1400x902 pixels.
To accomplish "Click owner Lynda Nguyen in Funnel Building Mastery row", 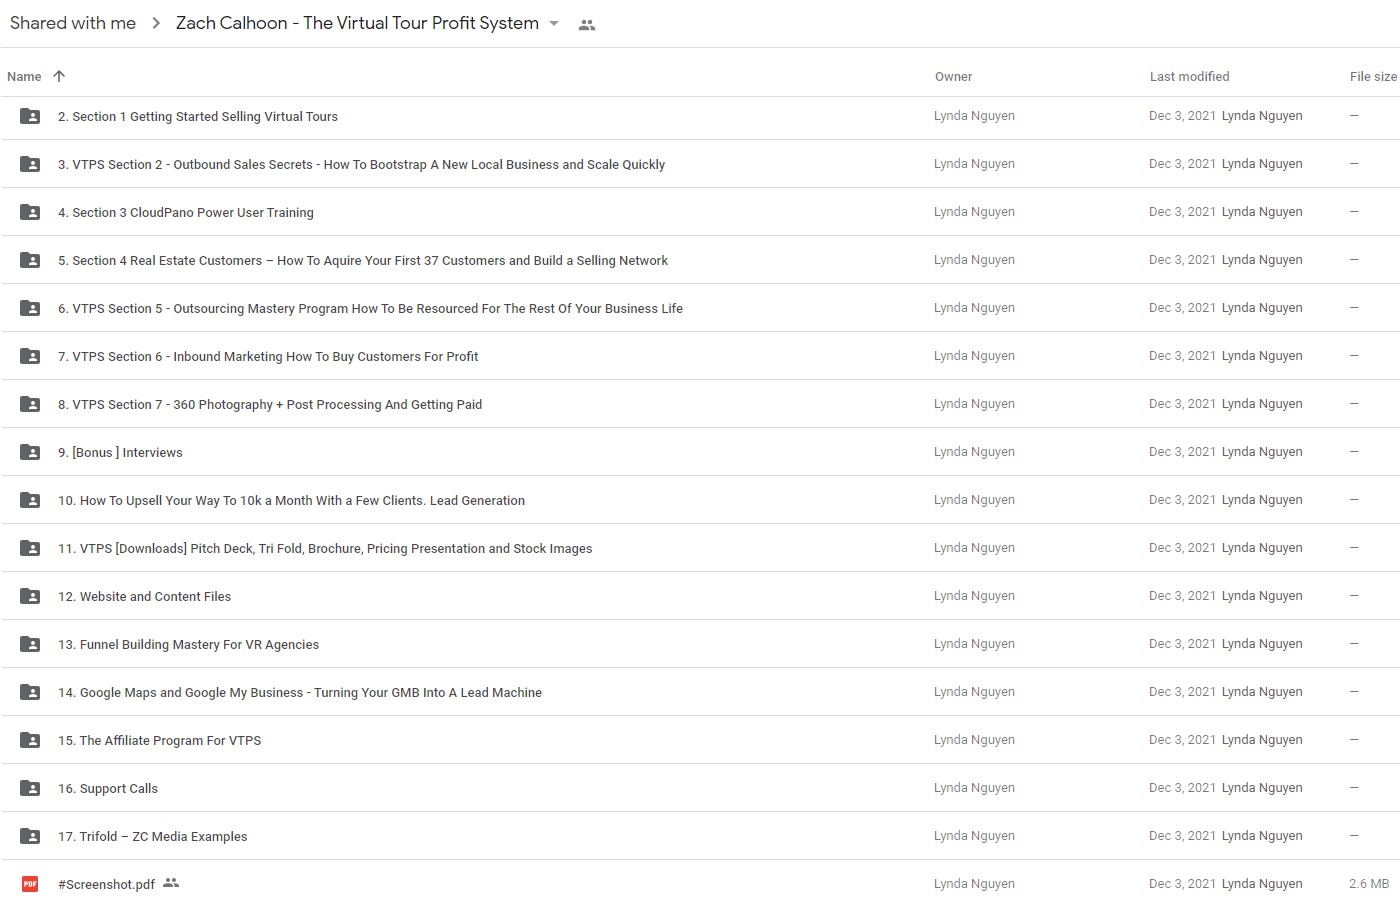I will [x=974, y=643].
